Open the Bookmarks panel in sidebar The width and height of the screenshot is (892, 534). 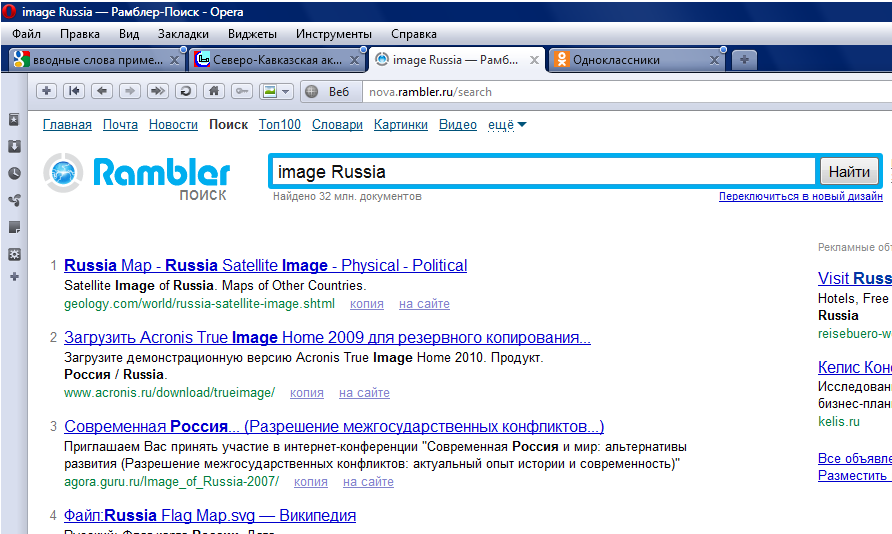(14, 119)
